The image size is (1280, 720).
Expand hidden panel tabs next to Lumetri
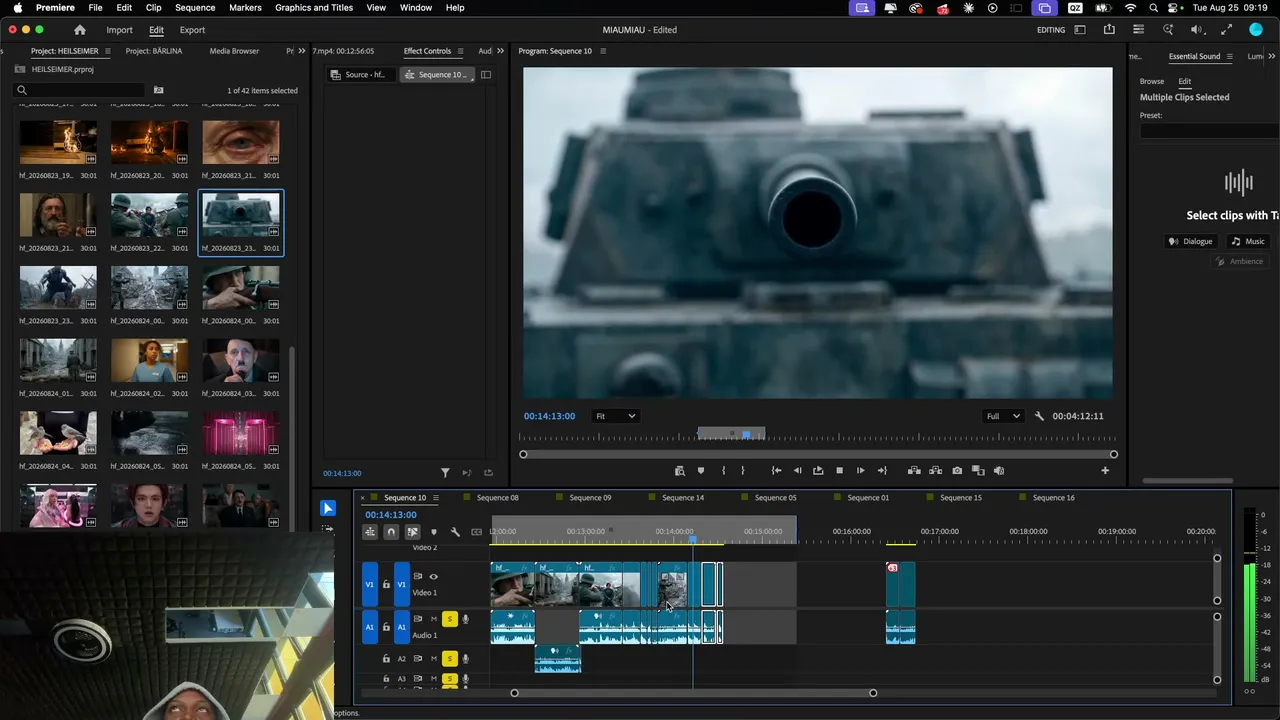(1273, 57)
